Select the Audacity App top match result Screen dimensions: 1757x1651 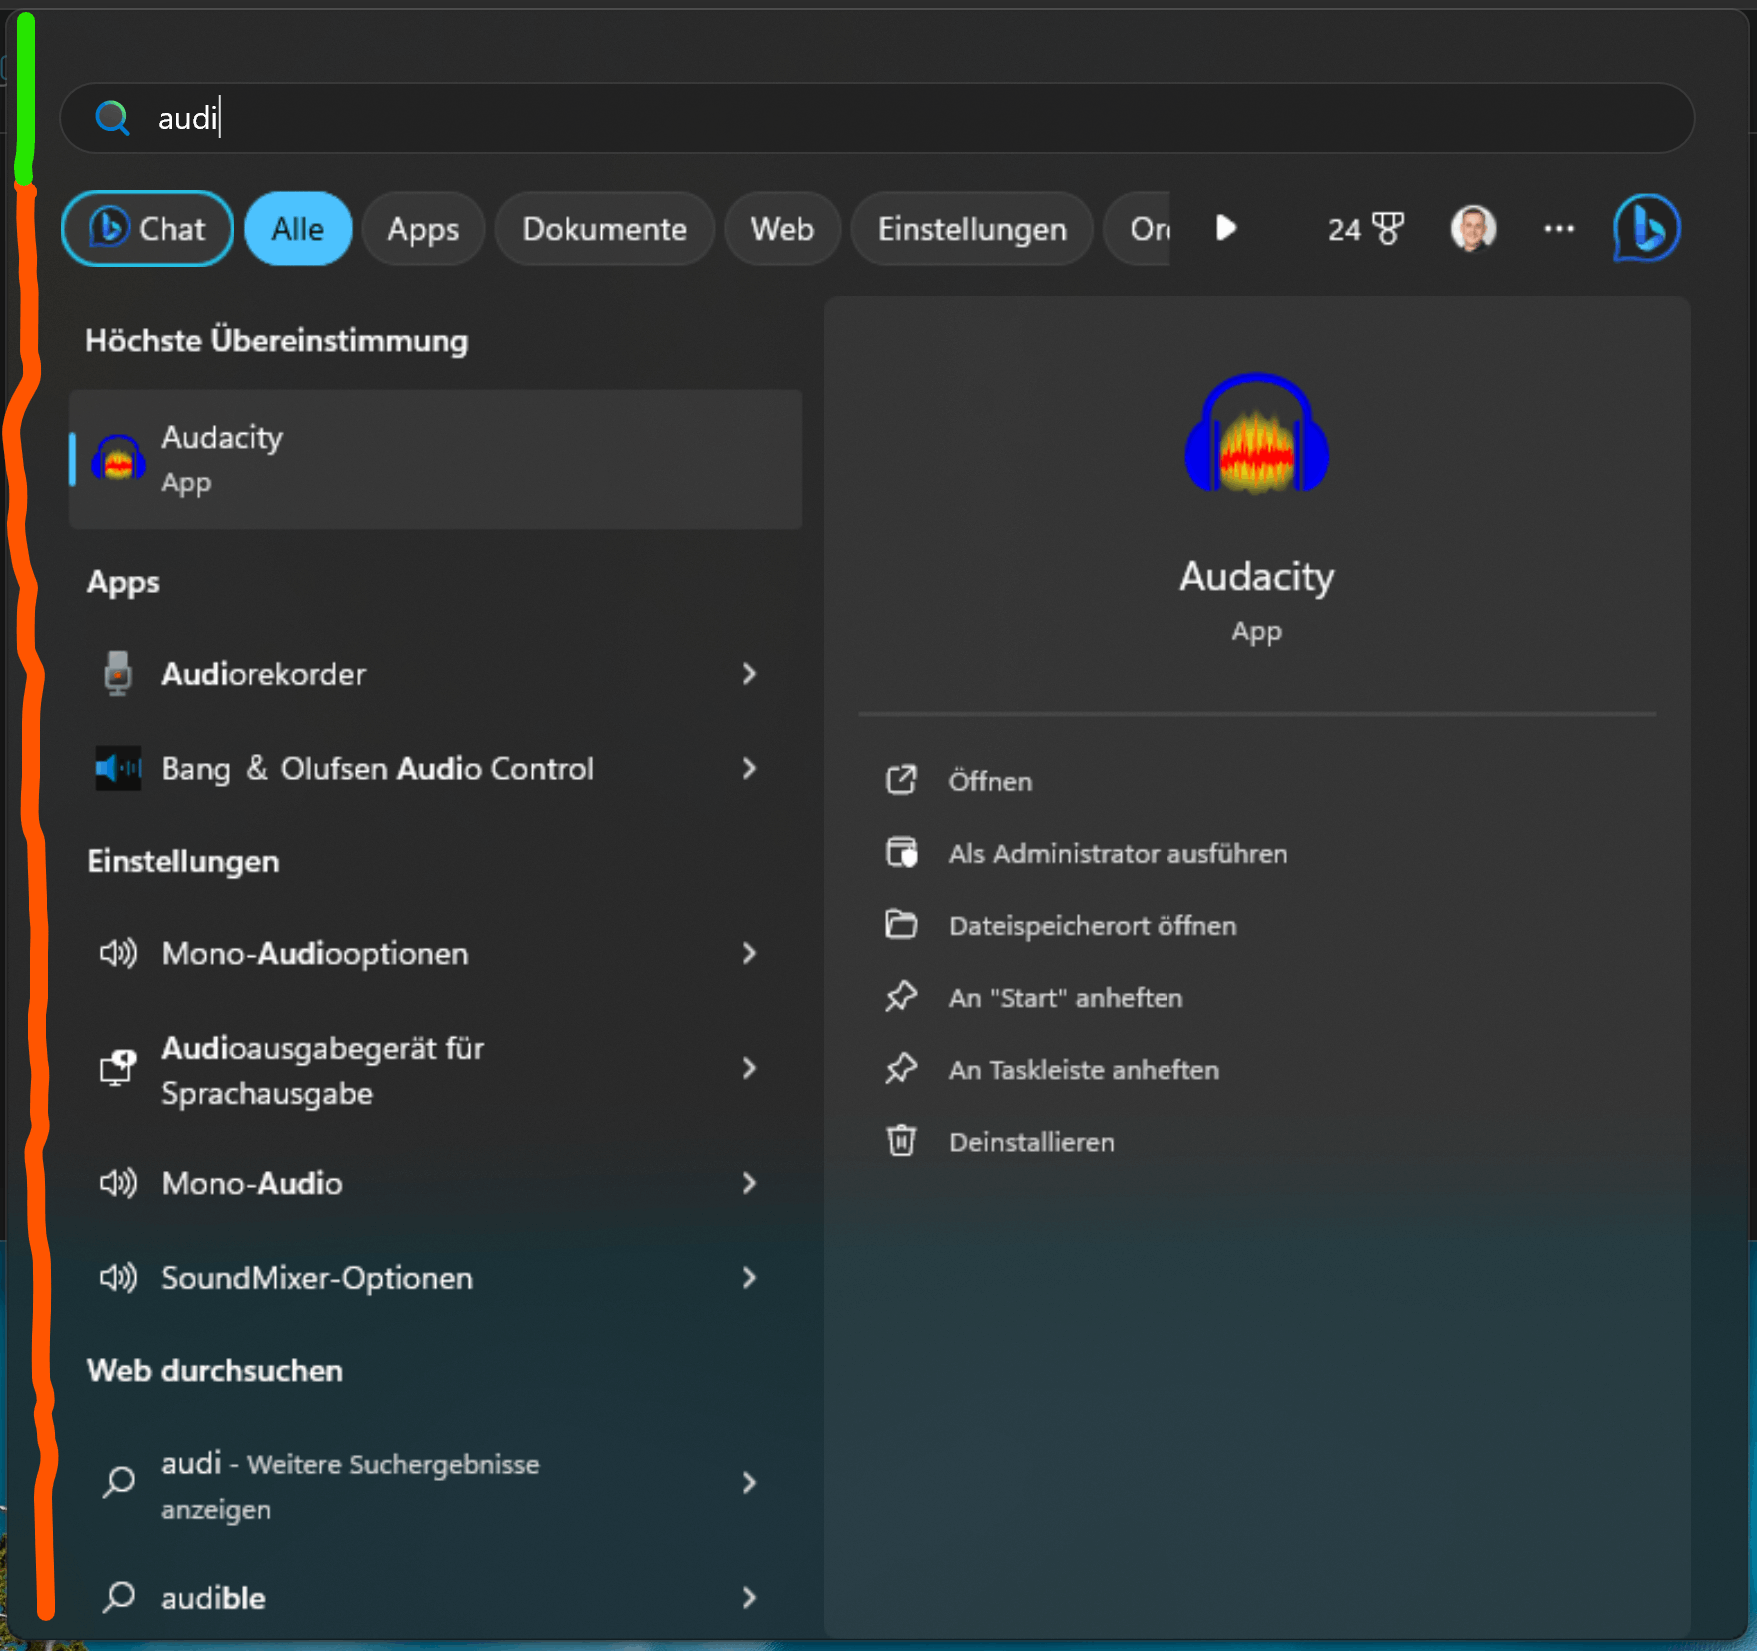[x=435, y=459]
